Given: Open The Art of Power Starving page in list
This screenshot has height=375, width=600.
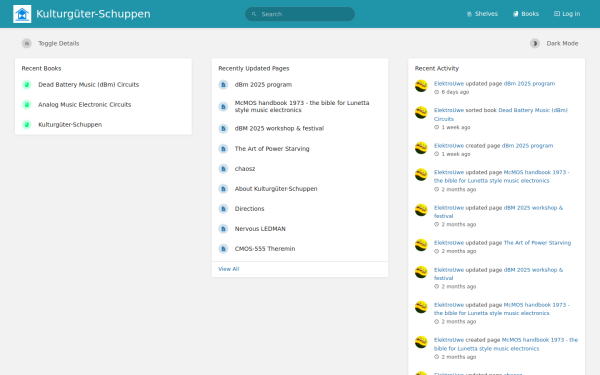Looking at the screenshot, I should pos(272,148).
